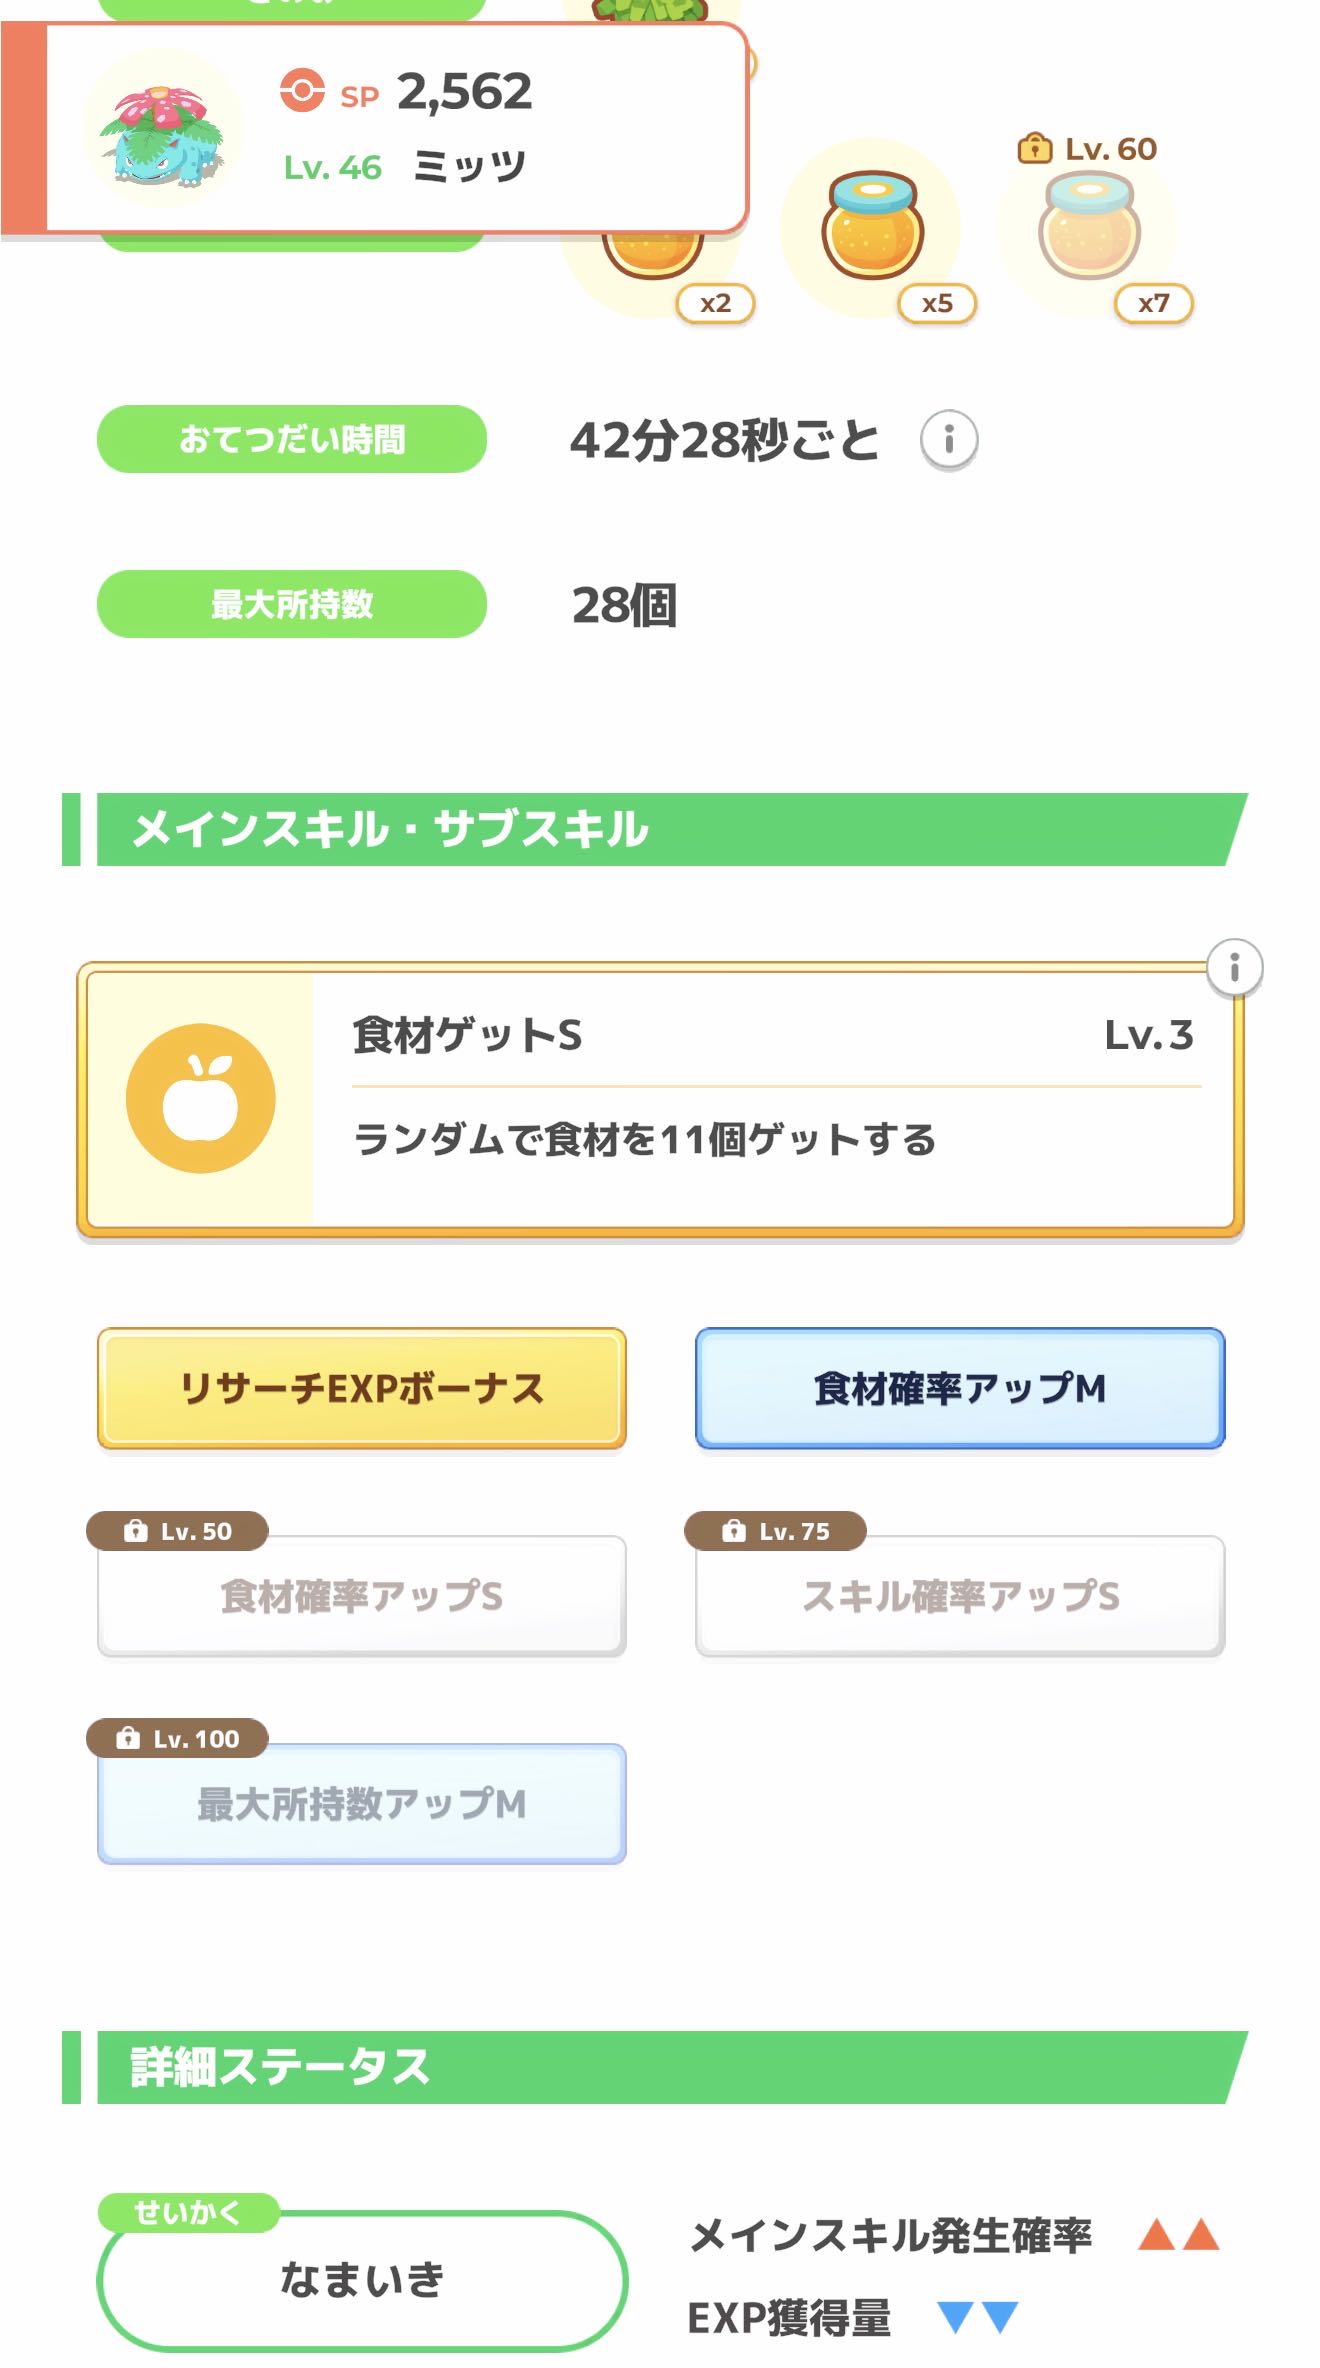Tap the Lv. 100 lock badge
This screenshot has height=2368, width=1320.
(178, 1739)
